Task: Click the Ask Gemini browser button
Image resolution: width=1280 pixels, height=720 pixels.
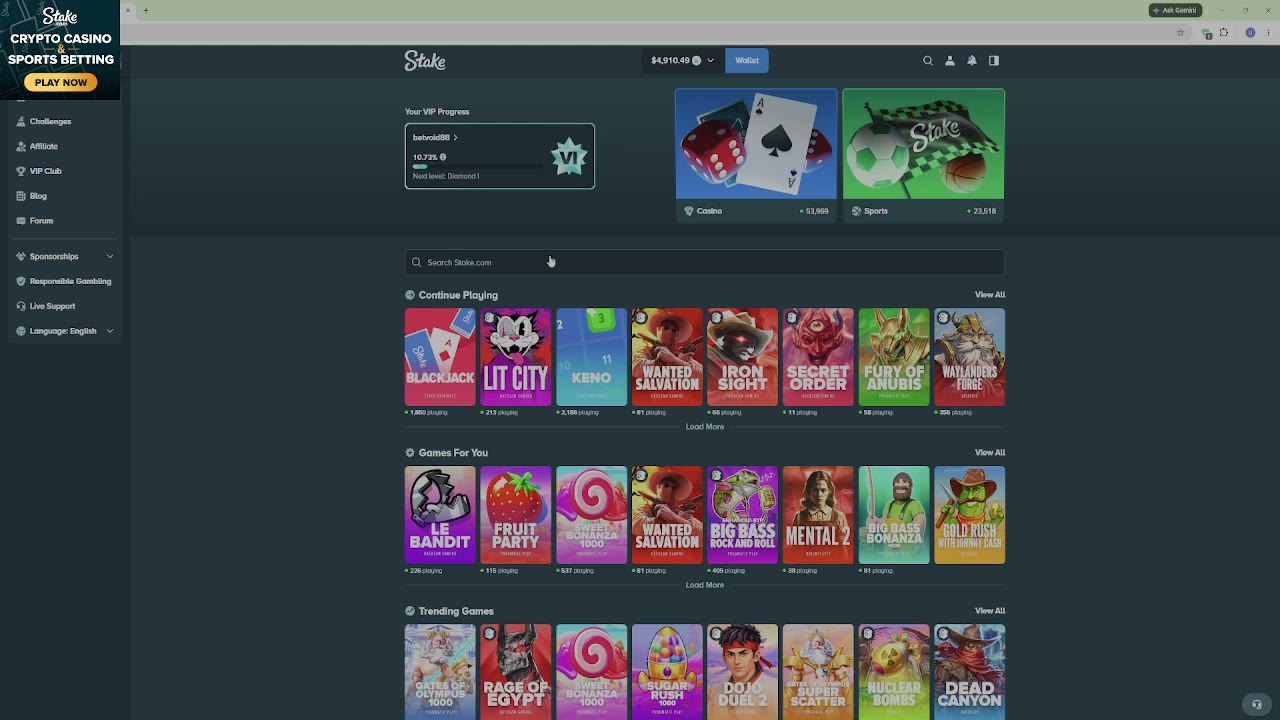Action: tap(1174, 10)
